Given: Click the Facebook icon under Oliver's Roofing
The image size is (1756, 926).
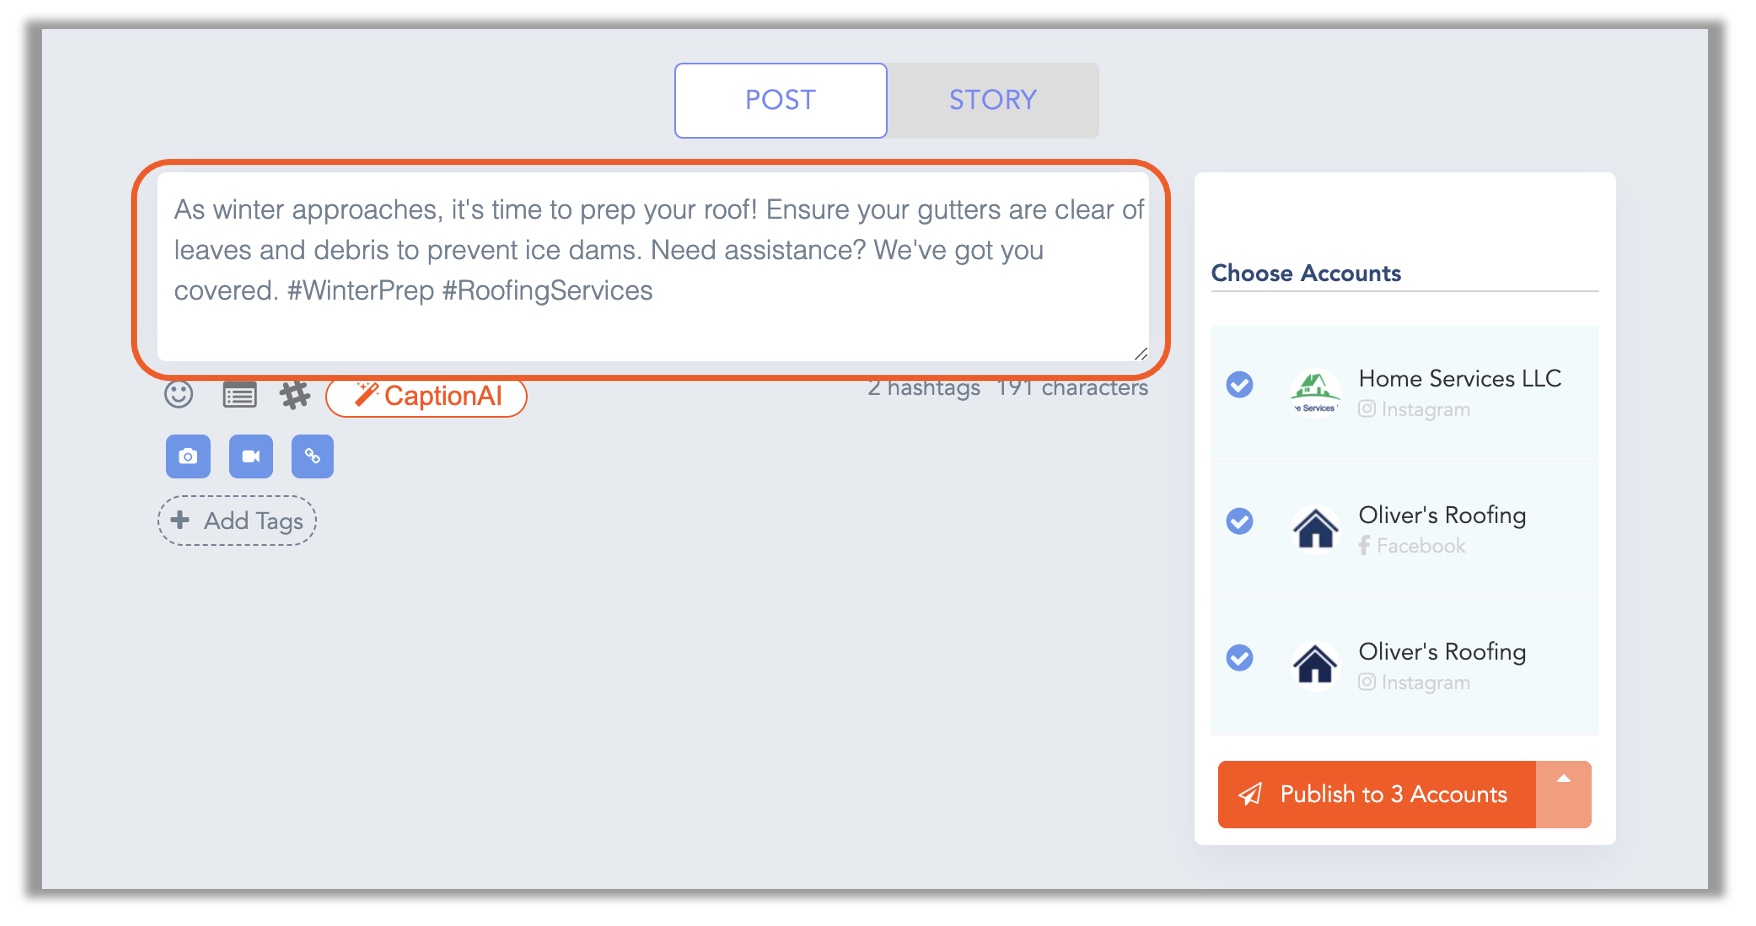Looking at the screenshot, I should pyautogui.click(x=1364, y=546).
